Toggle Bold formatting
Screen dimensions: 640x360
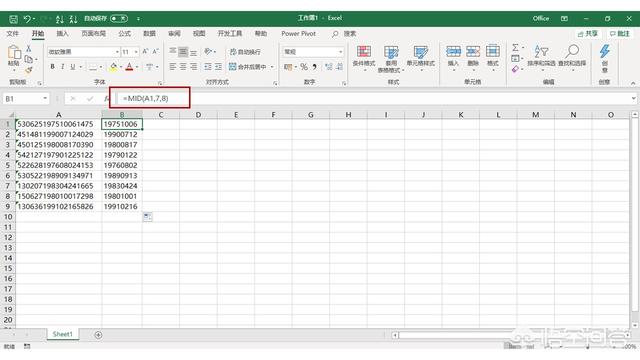[x=52, y=67]
